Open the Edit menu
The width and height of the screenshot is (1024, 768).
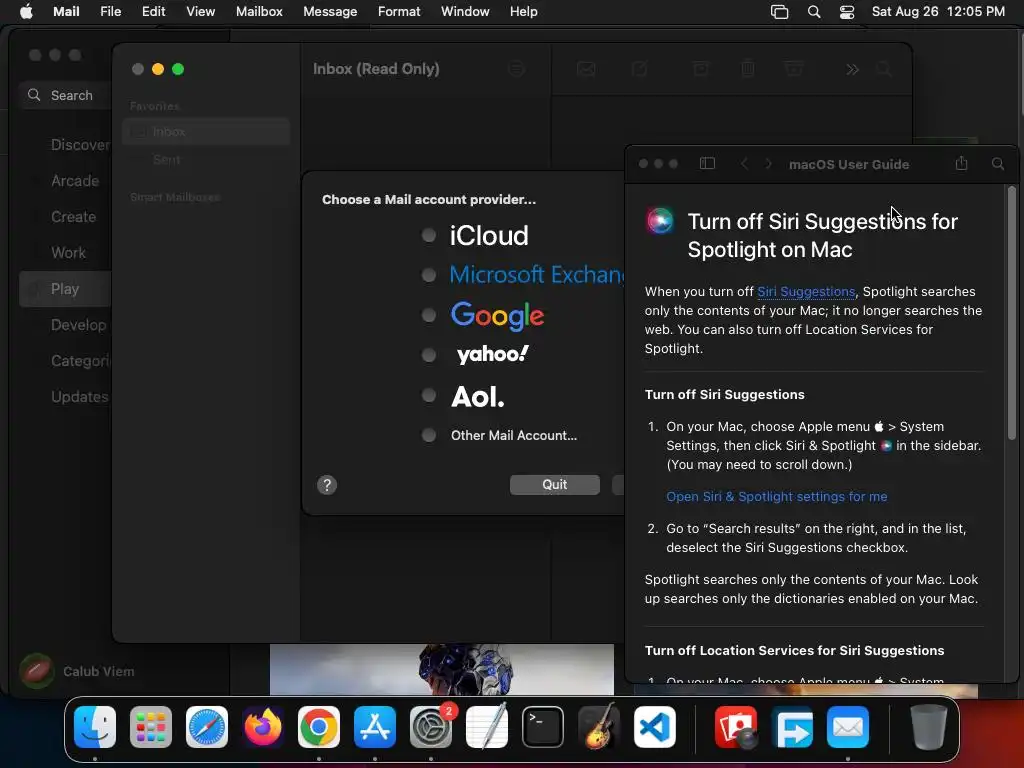(x=153, y=12)
